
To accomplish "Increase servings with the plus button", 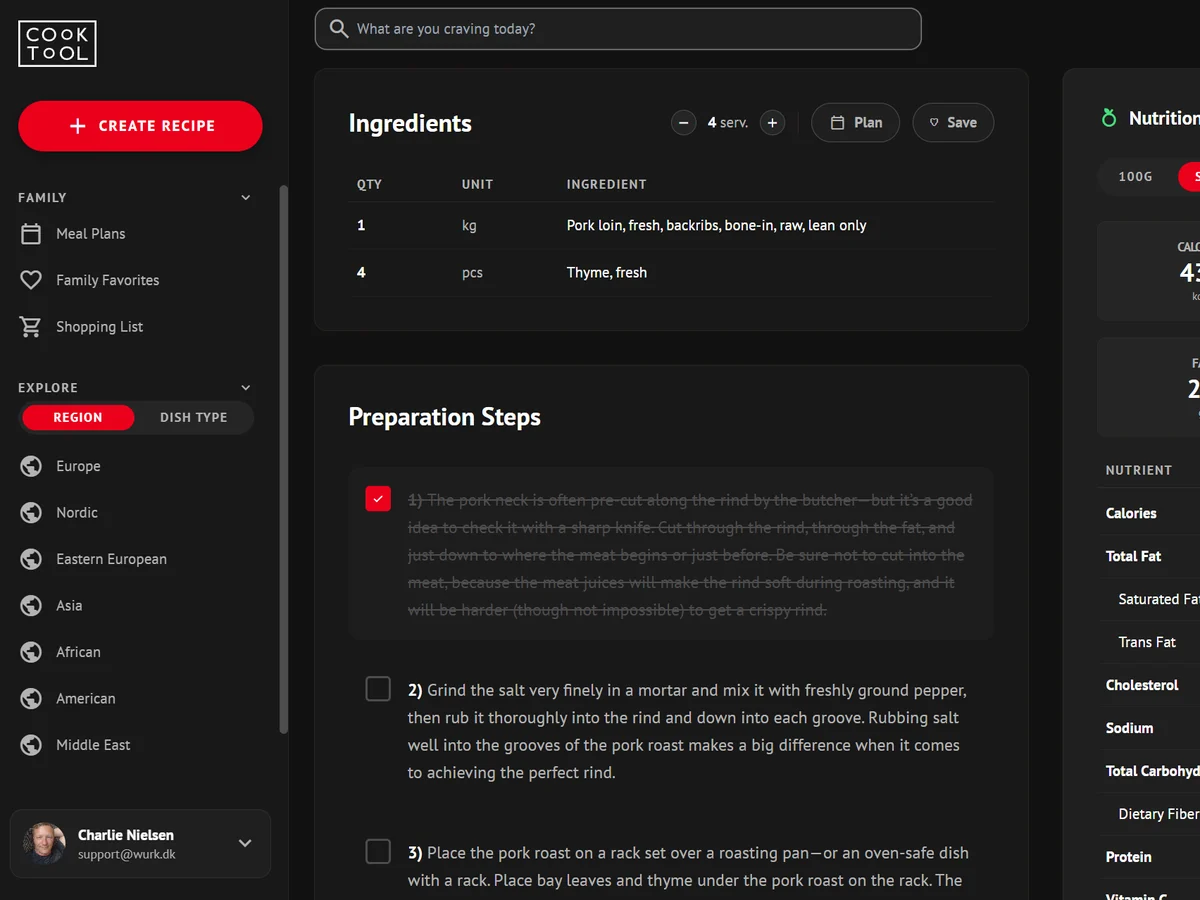I will tap(772, 123).
